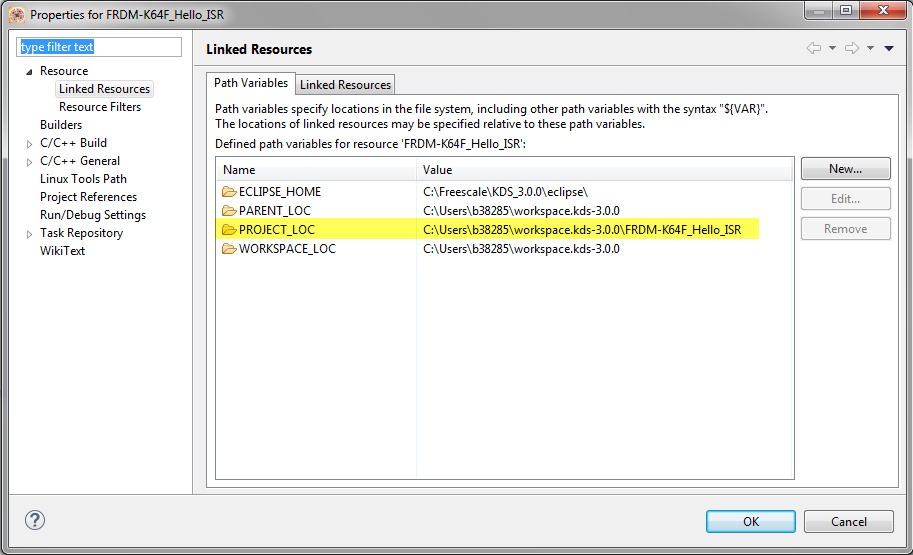Expand the Task Repository node
Viewport: 913px width, 555px height.
[x=29, y=234]
